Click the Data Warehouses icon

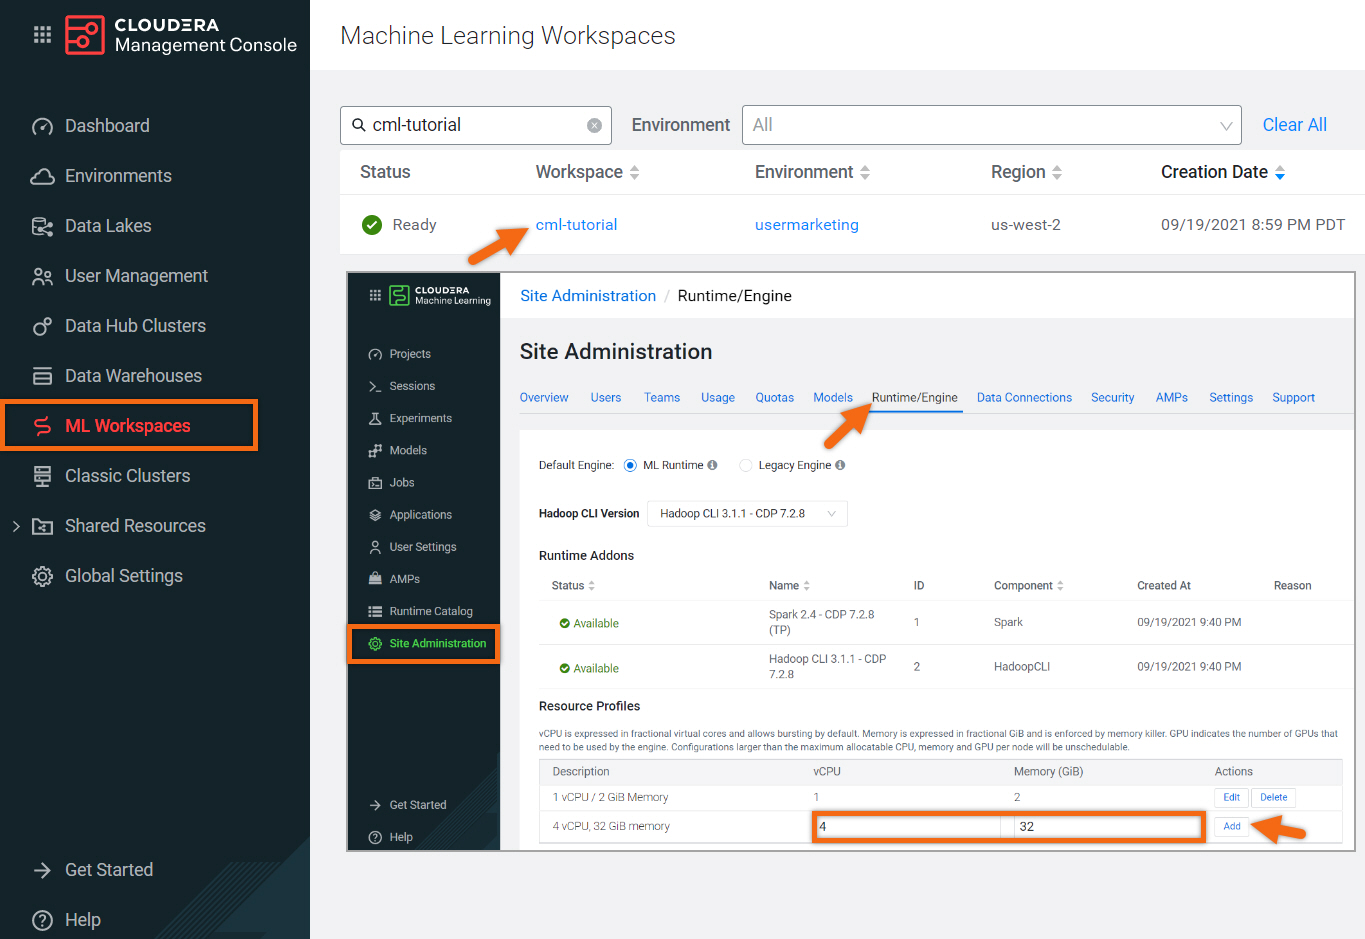point(42,376)
